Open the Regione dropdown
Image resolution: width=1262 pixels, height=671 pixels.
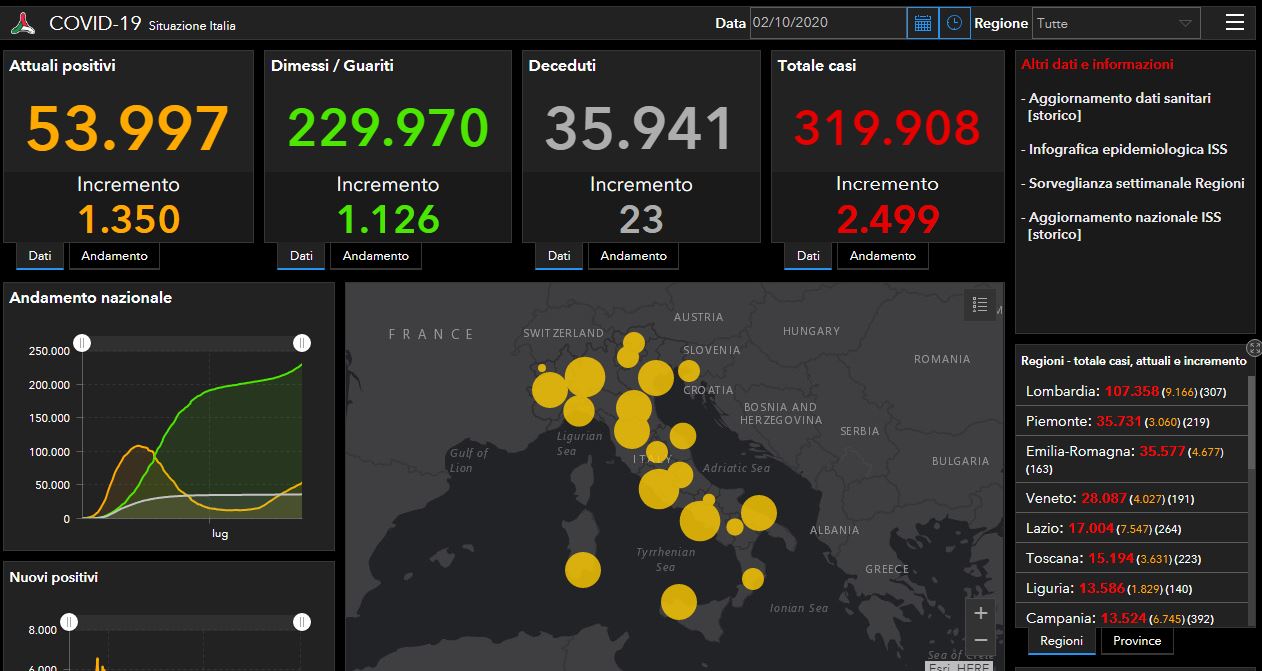(1114, 23)
